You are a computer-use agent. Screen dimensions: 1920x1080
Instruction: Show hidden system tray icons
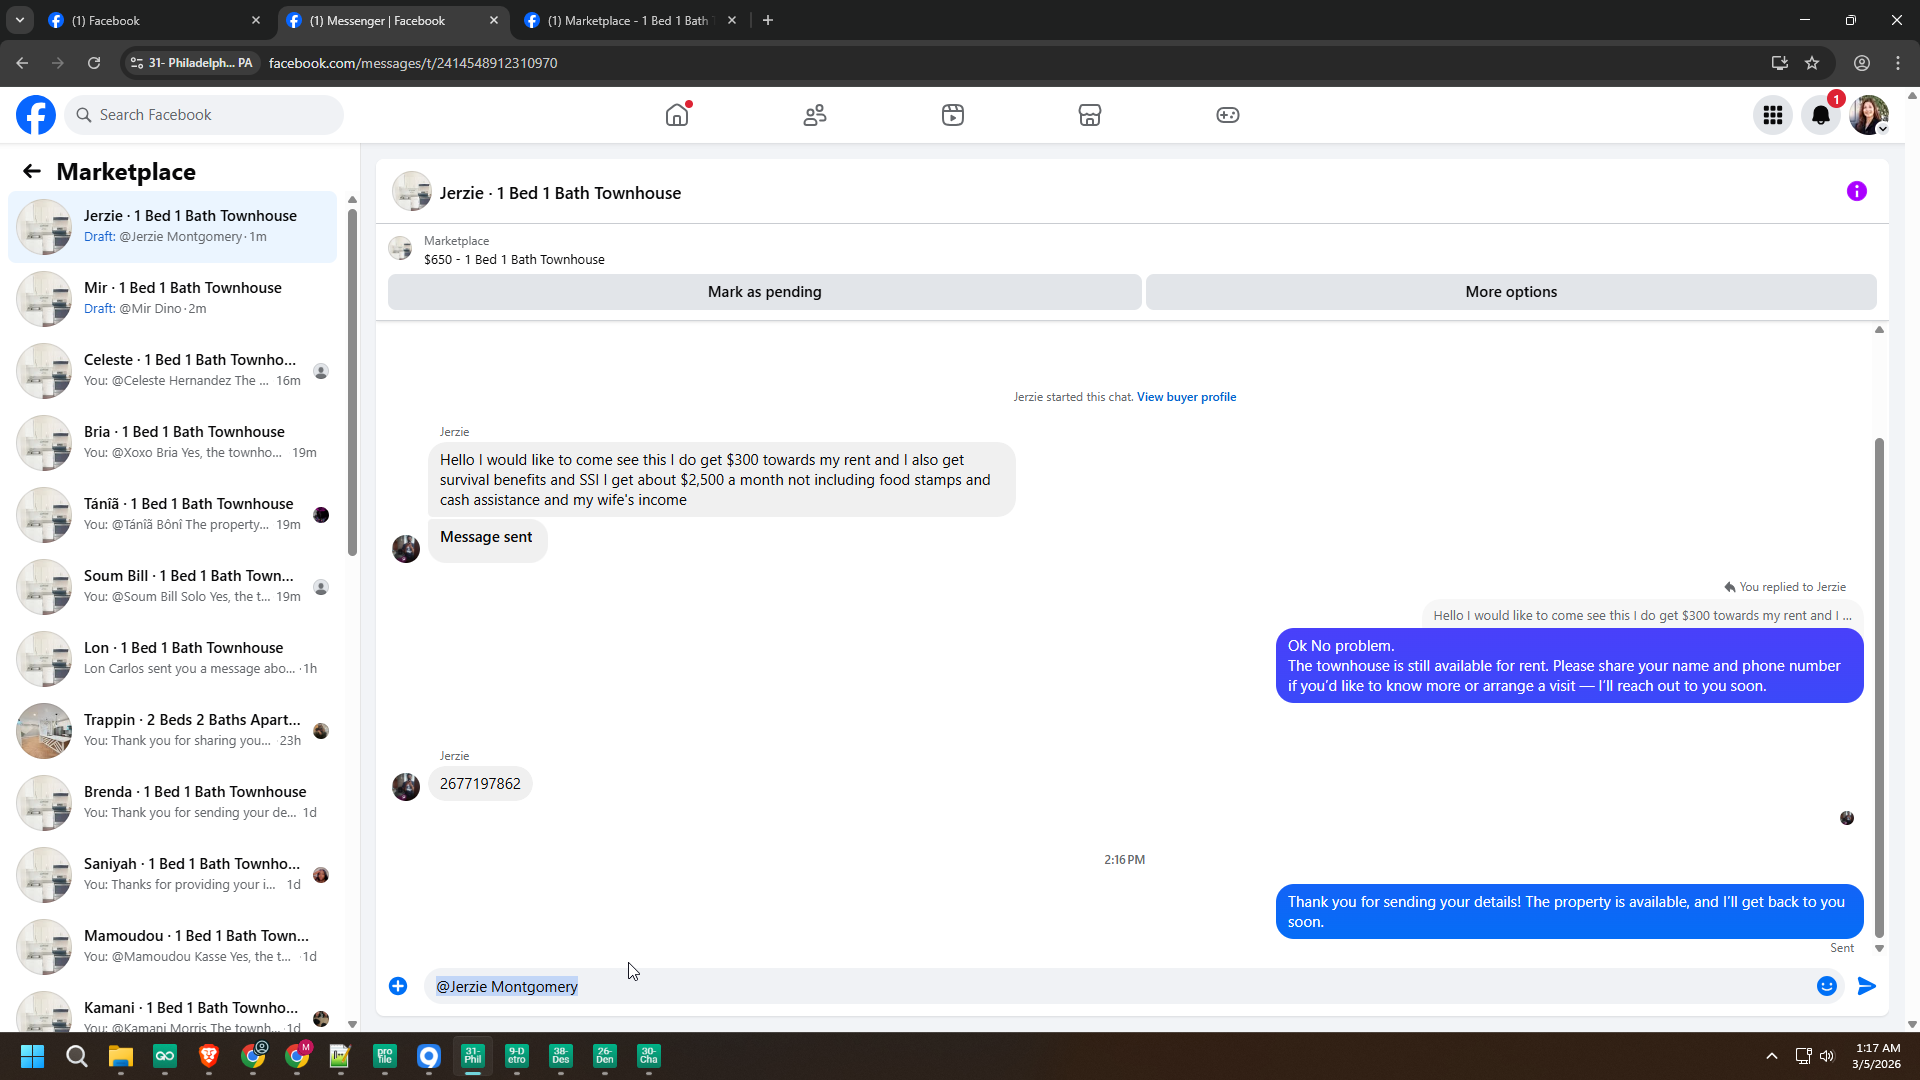click(x=1772, y=1056)
